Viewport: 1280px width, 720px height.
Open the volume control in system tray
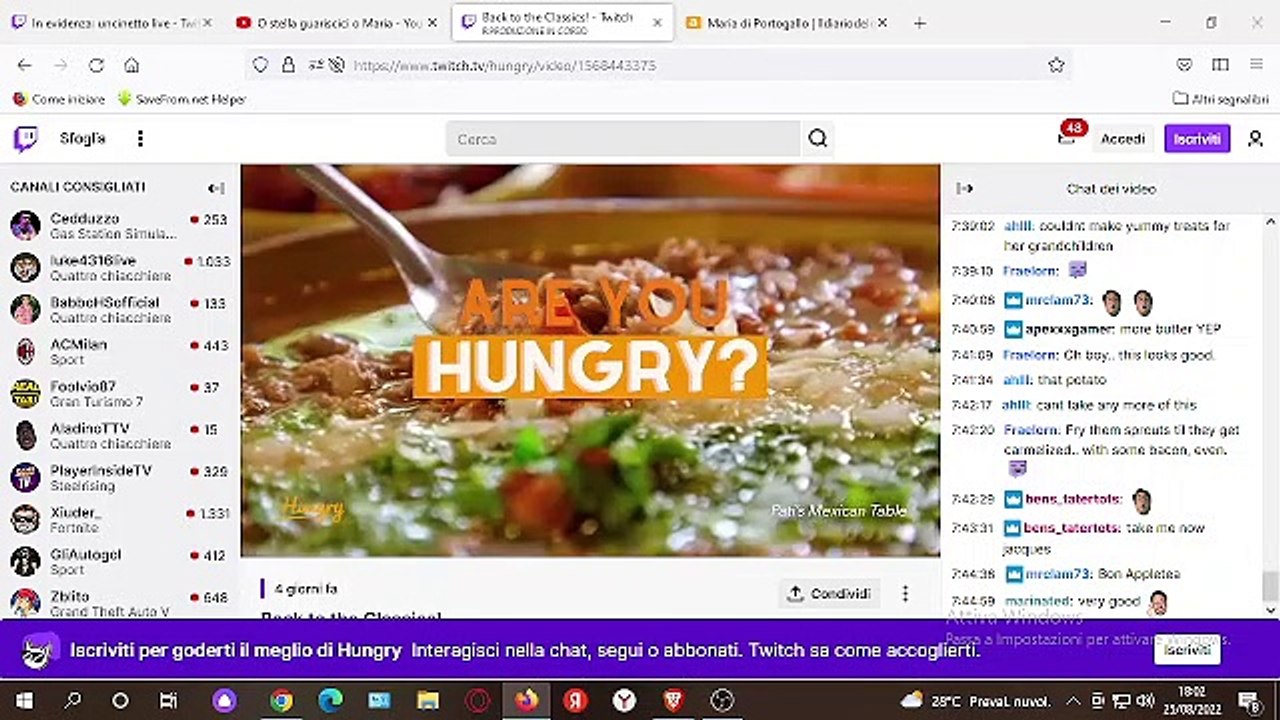pos(1146,700)
